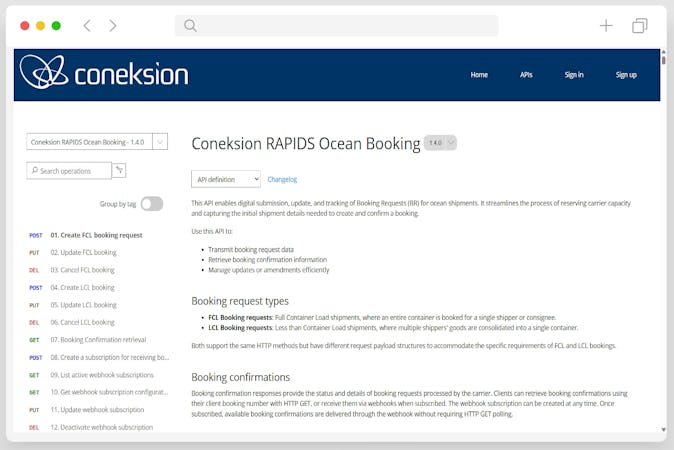Screen dimensions: 674x450
Task: Open the API definition dropdown
Action: click(x=226, y=179)
